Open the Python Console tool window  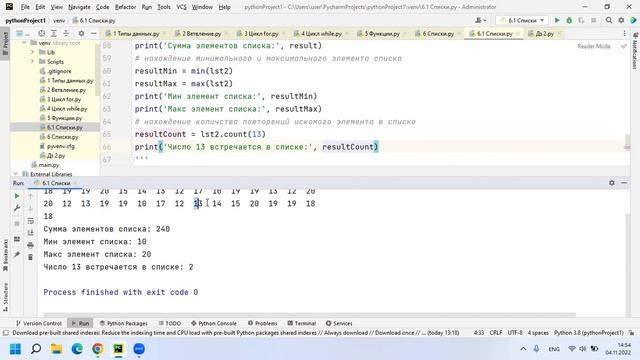pyautogui.click(x=213, y=323)
